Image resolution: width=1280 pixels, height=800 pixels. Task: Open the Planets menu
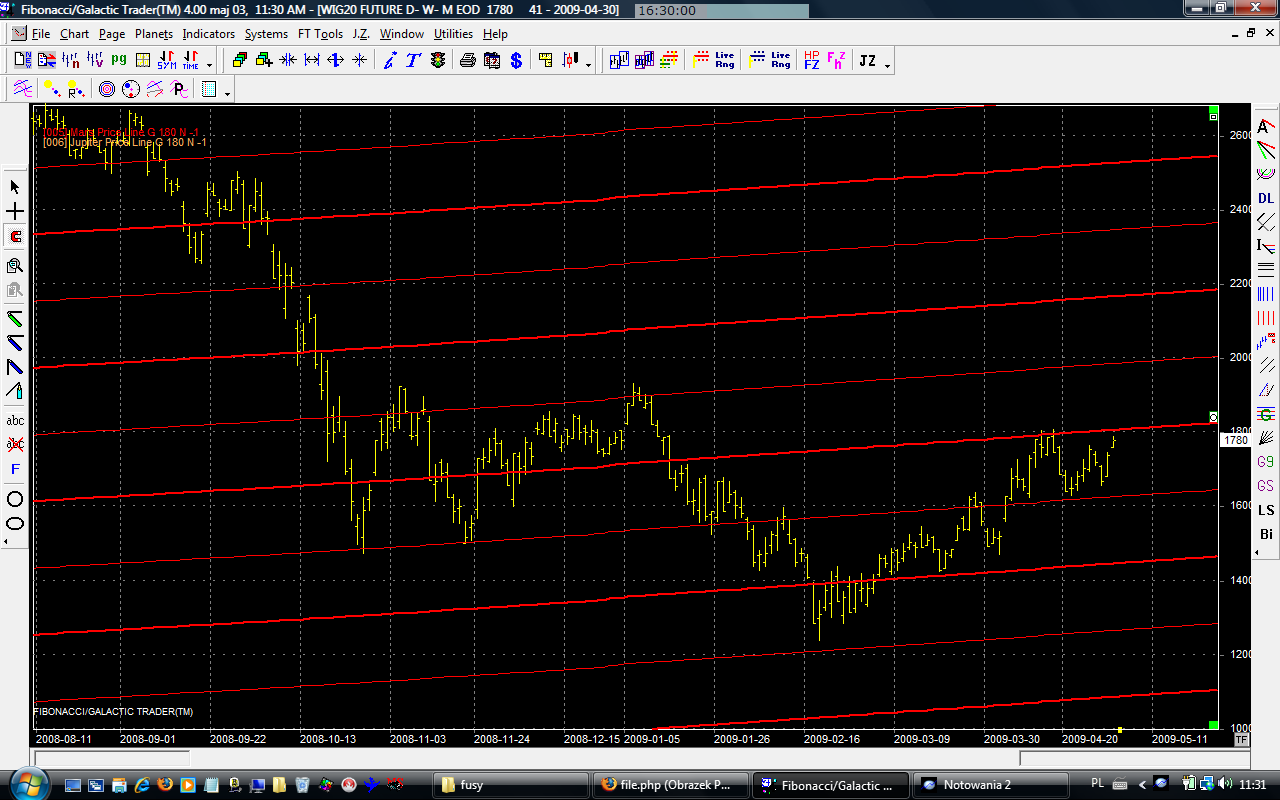(x=154, y=34)
